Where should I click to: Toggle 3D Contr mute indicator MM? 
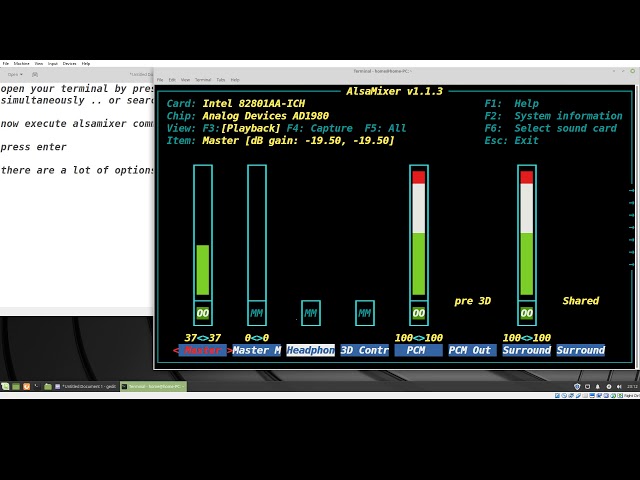(x=364, y=313)
